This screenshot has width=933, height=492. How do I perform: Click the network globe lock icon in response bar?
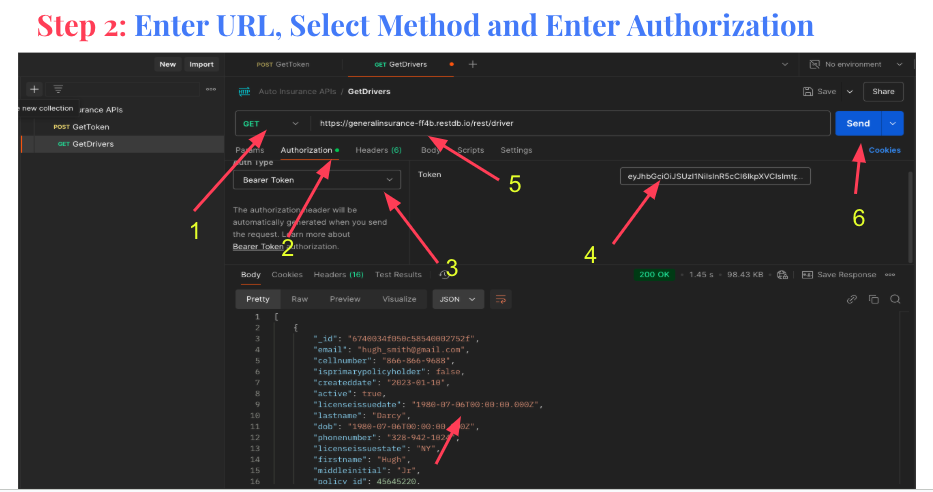tap(782, 275)
